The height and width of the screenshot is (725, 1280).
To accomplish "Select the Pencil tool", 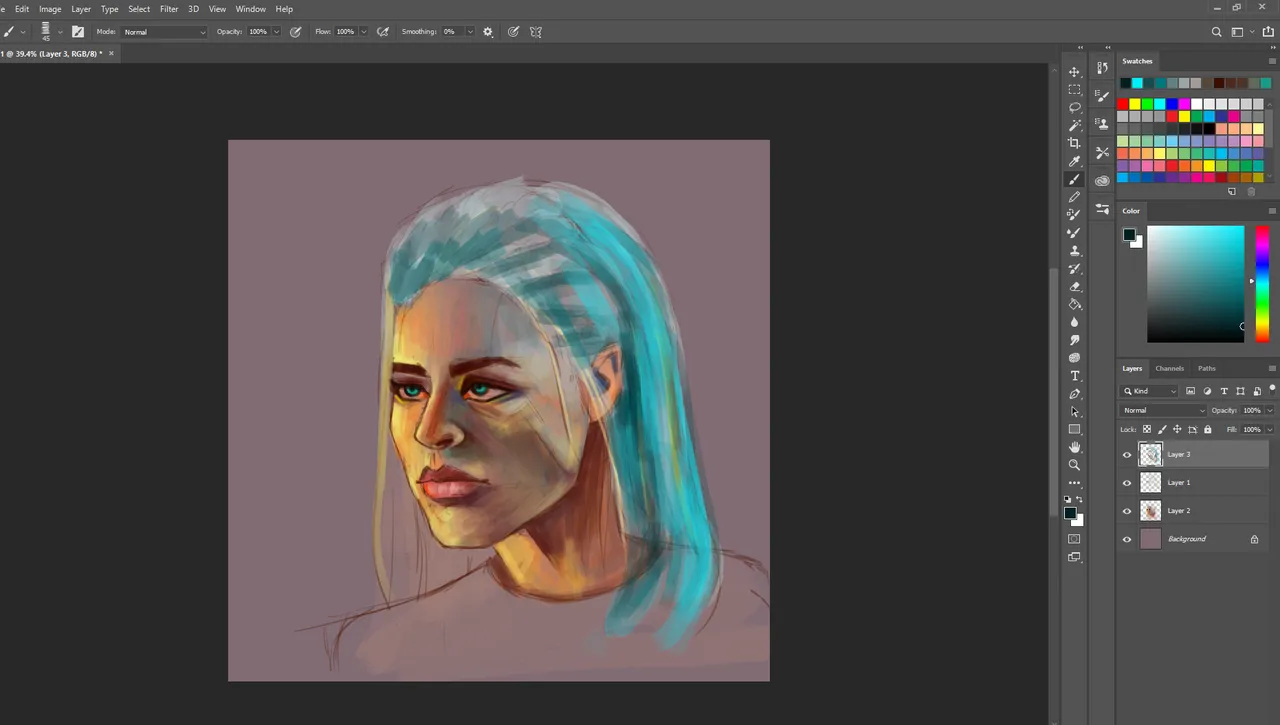I will point(1075,197).
